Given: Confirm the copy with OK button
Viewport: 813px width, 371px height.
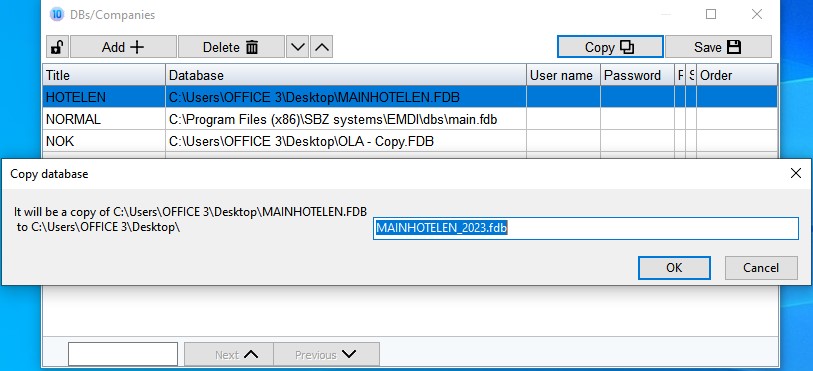Looking at the screenshot, I should pos(674,268).
